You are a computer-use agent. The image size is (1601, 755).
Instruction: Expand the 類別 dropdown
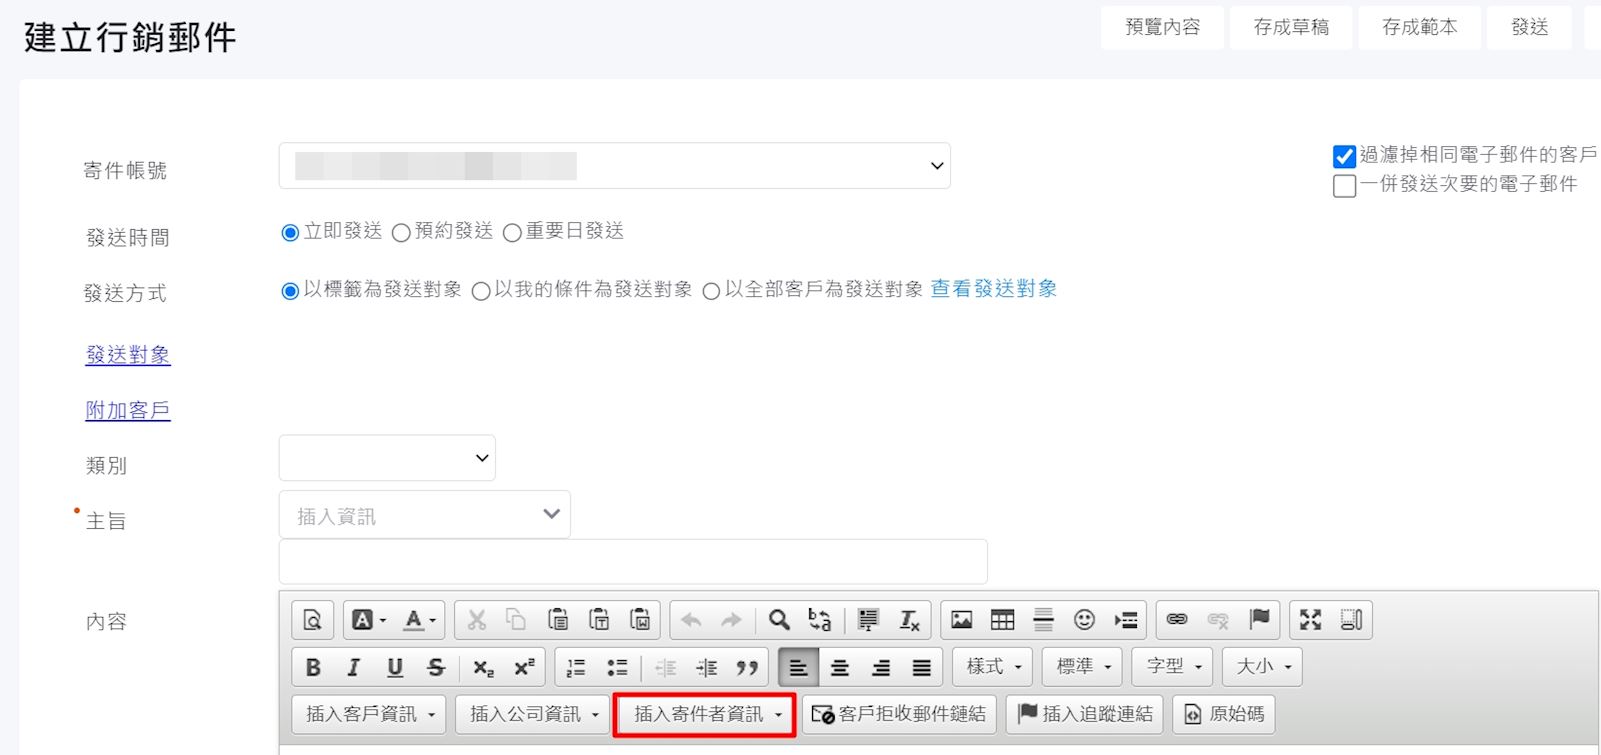click(x=387, y=458)
